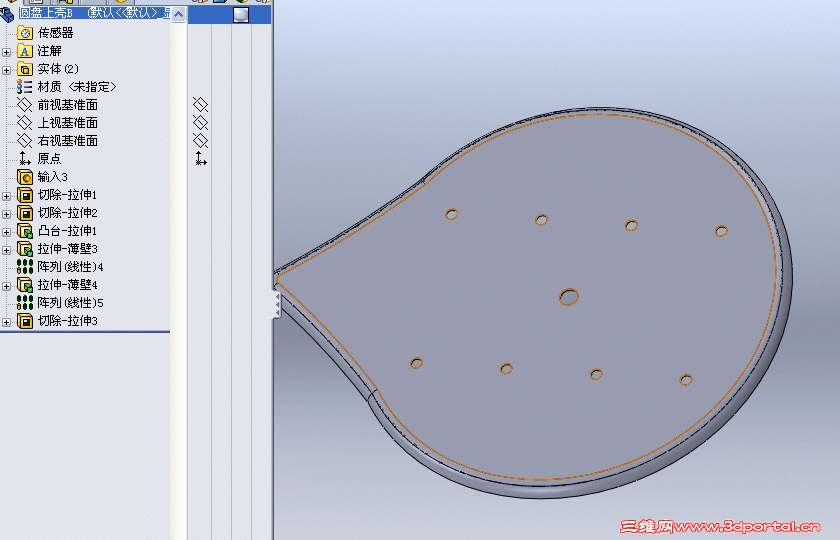Image resolution: width=840 pixels, height=540 pixels.
Task: Toggle right plane visibility in display pane
Action: [200, 140]
